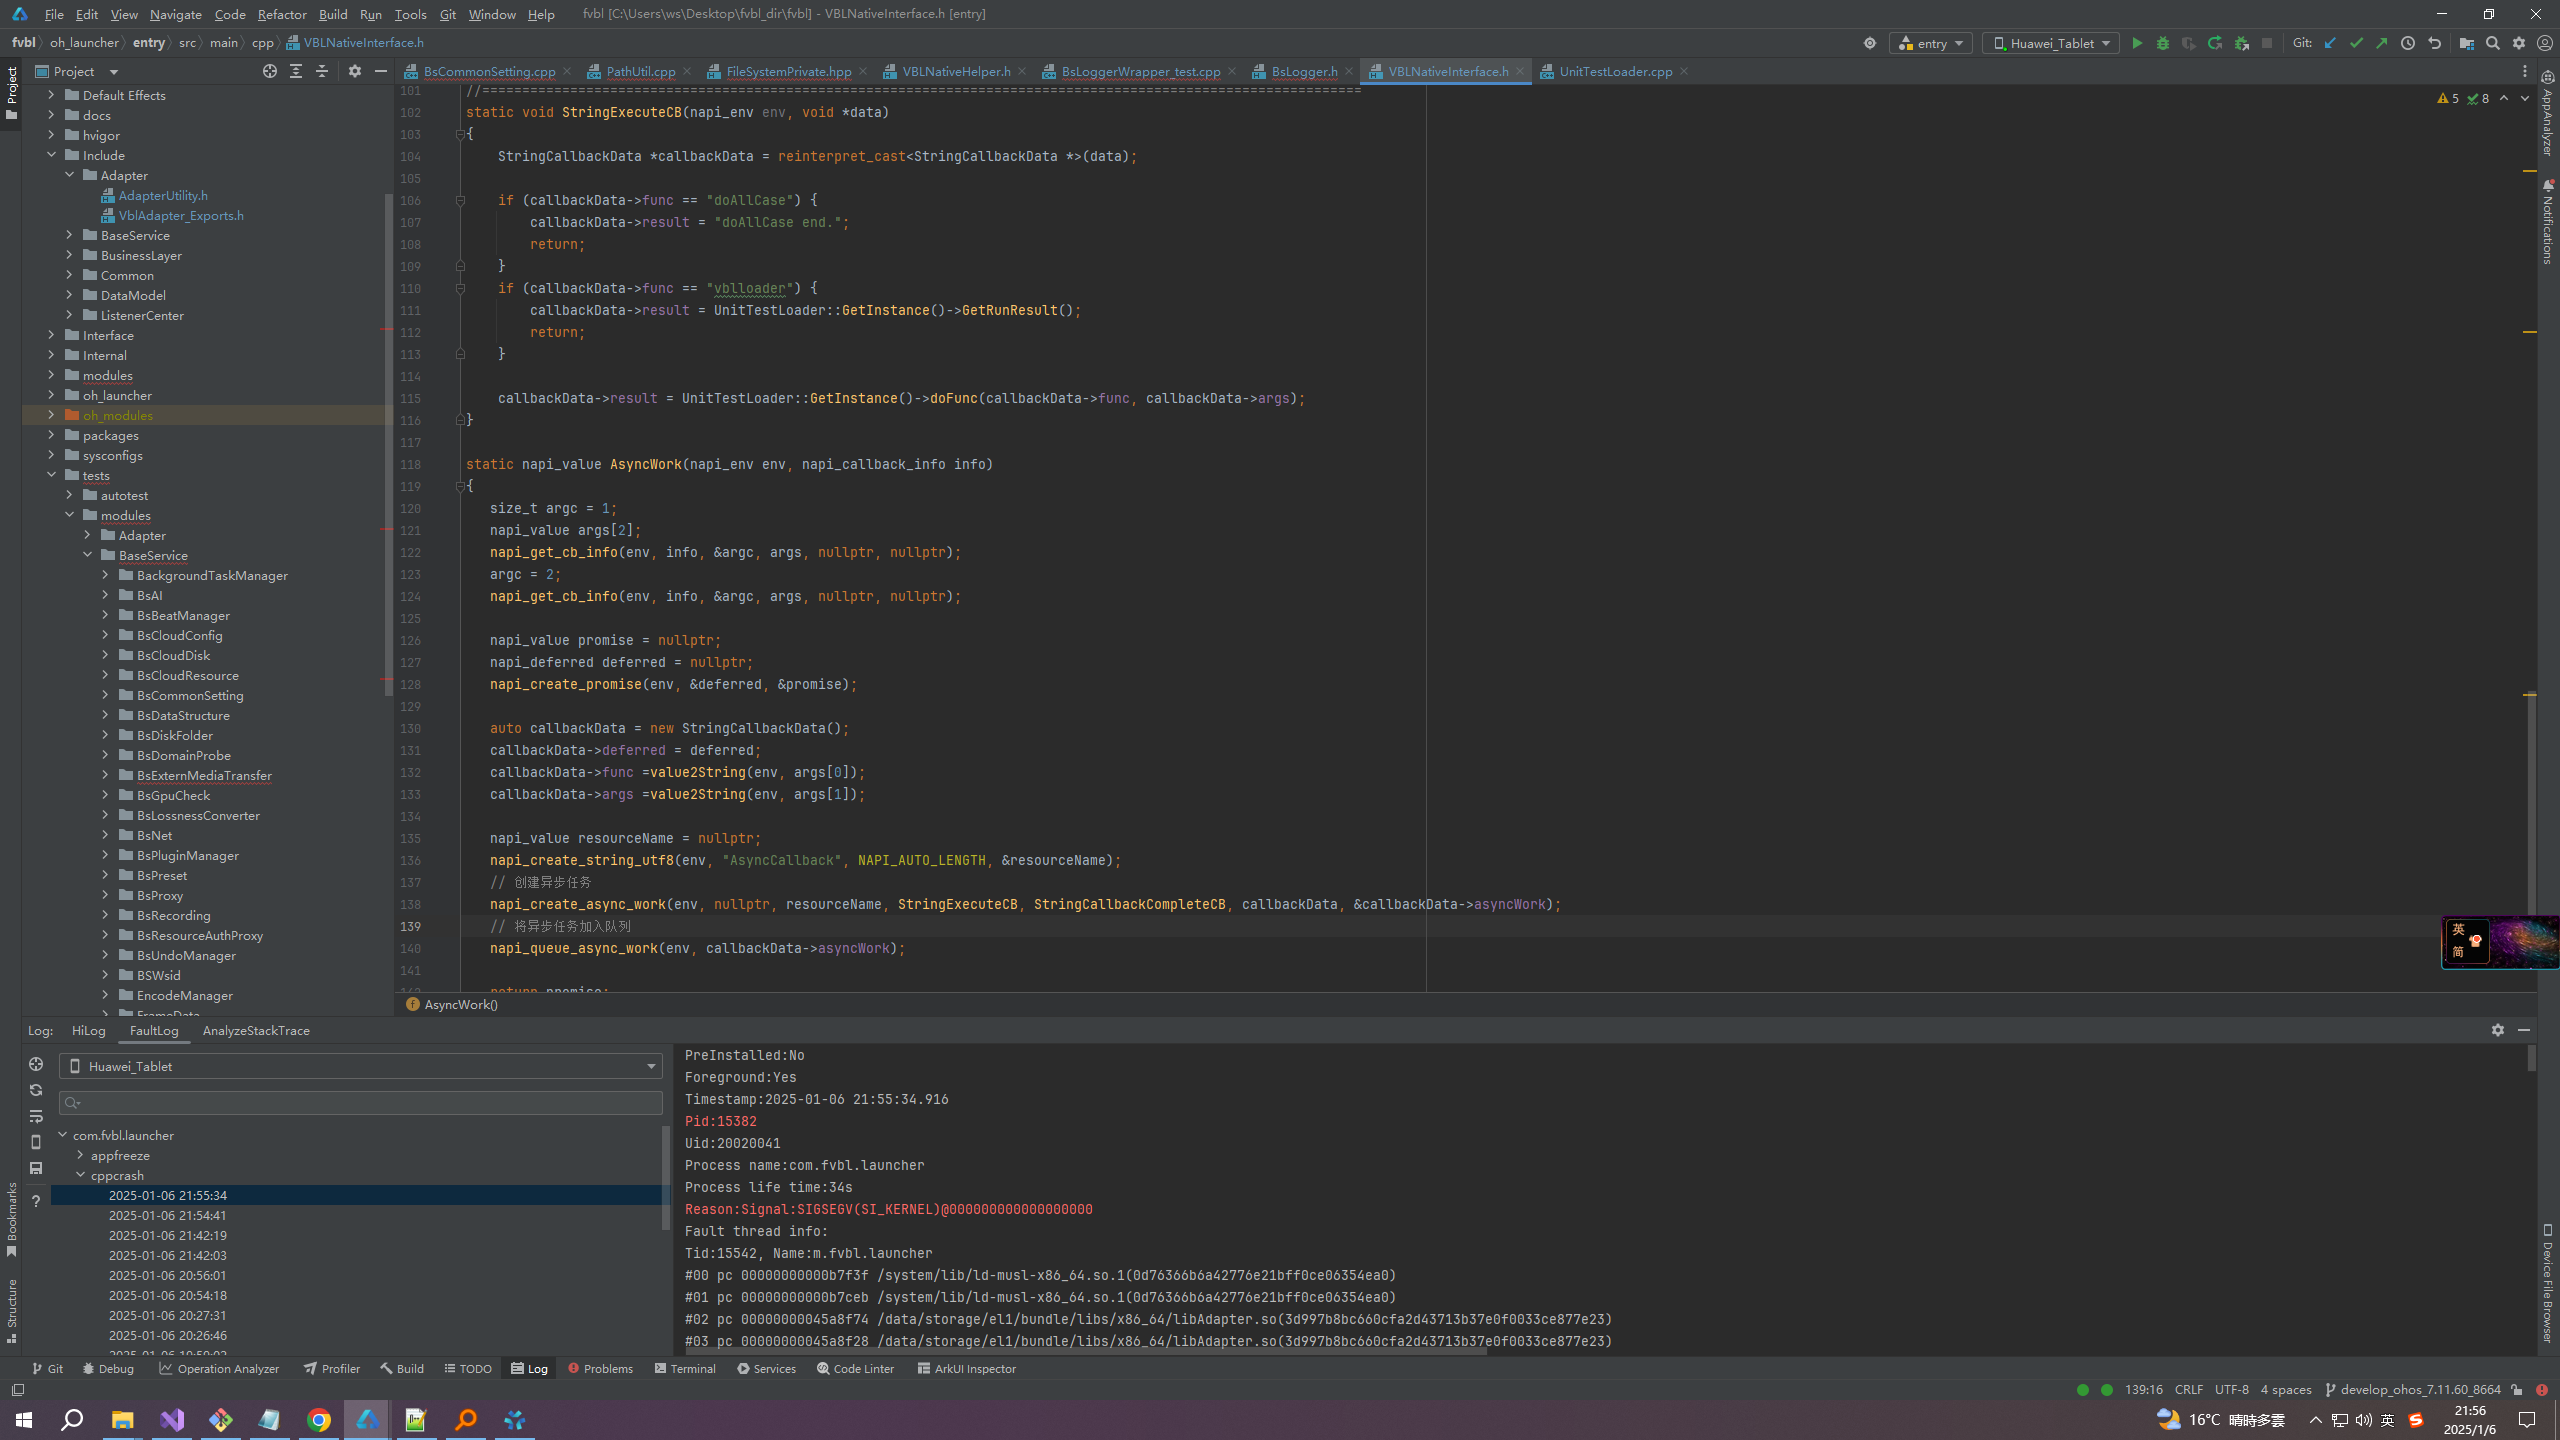
Task: Collapse the Include folder
Action: 51,155
